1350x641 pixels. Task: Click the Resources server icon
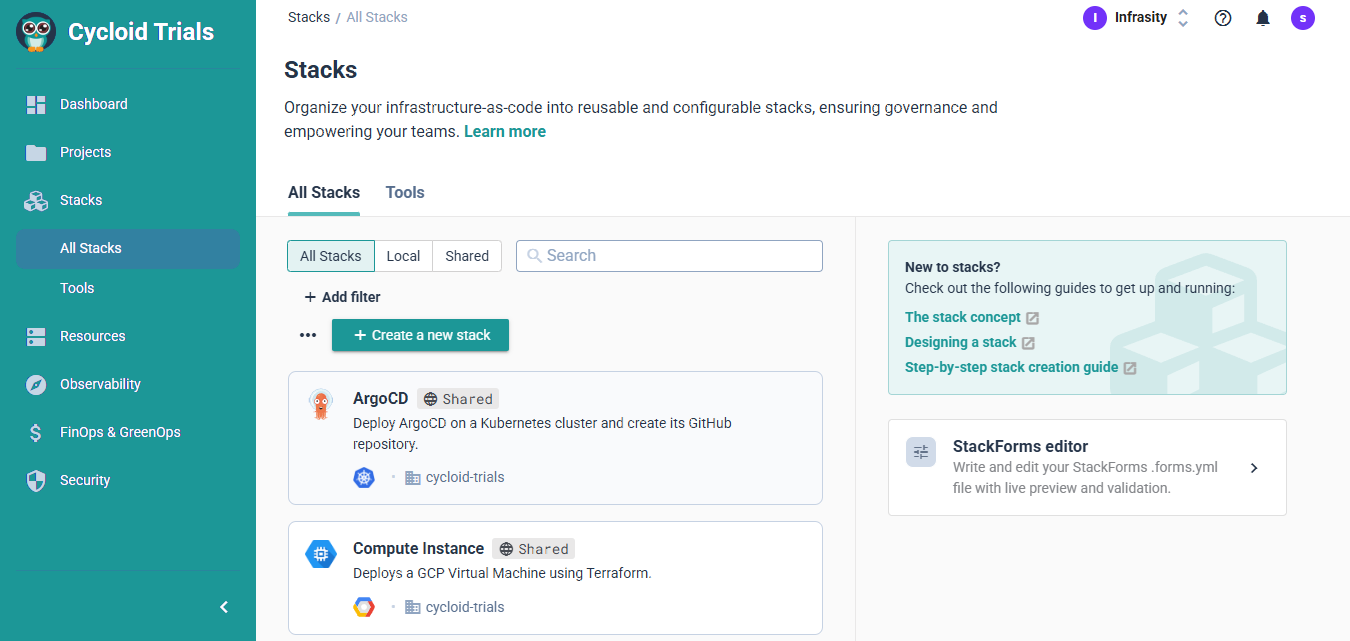[x=36, y=336]
